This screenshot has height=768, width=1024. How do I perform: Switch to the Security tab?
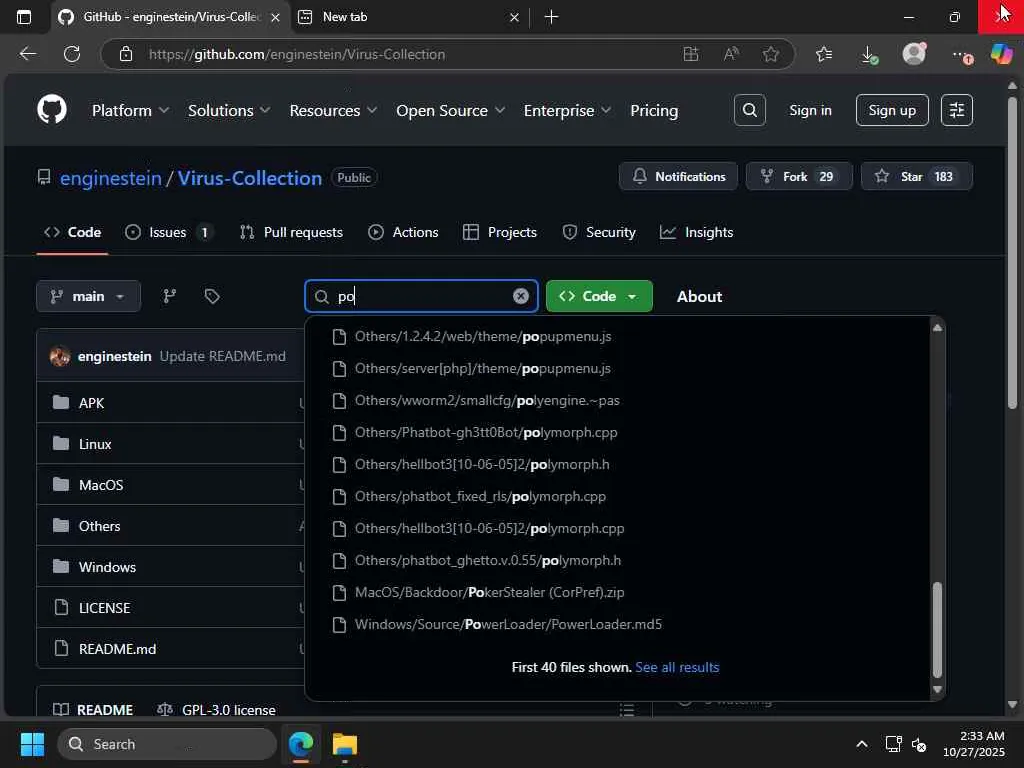[599, 232]
